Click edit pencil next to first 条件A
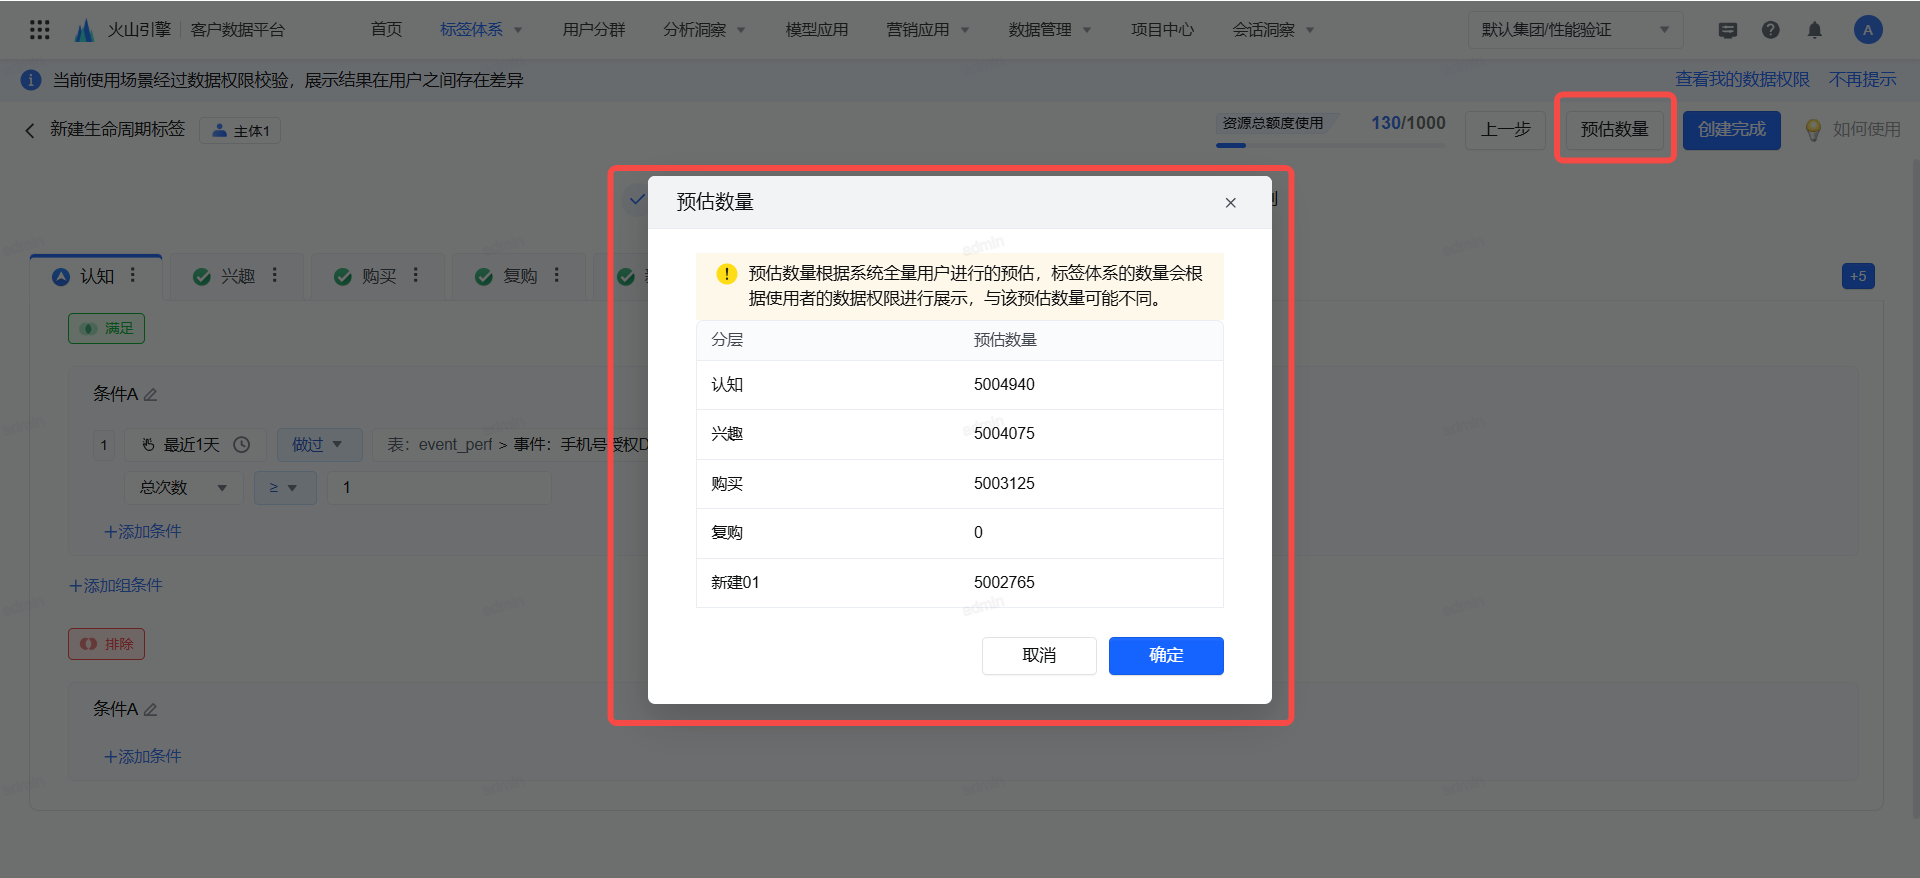1920x878 pixels. (151, 395)
